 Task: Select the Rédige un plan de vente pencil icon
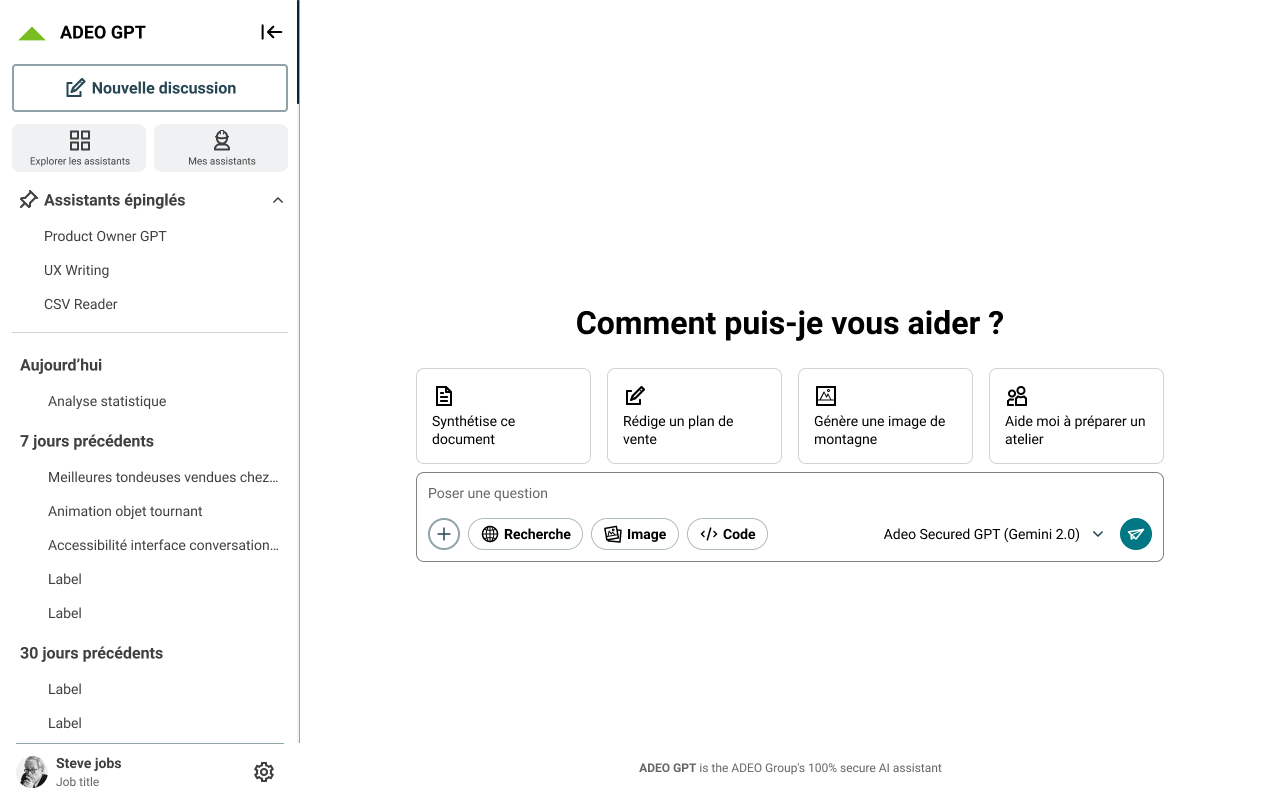634,395
